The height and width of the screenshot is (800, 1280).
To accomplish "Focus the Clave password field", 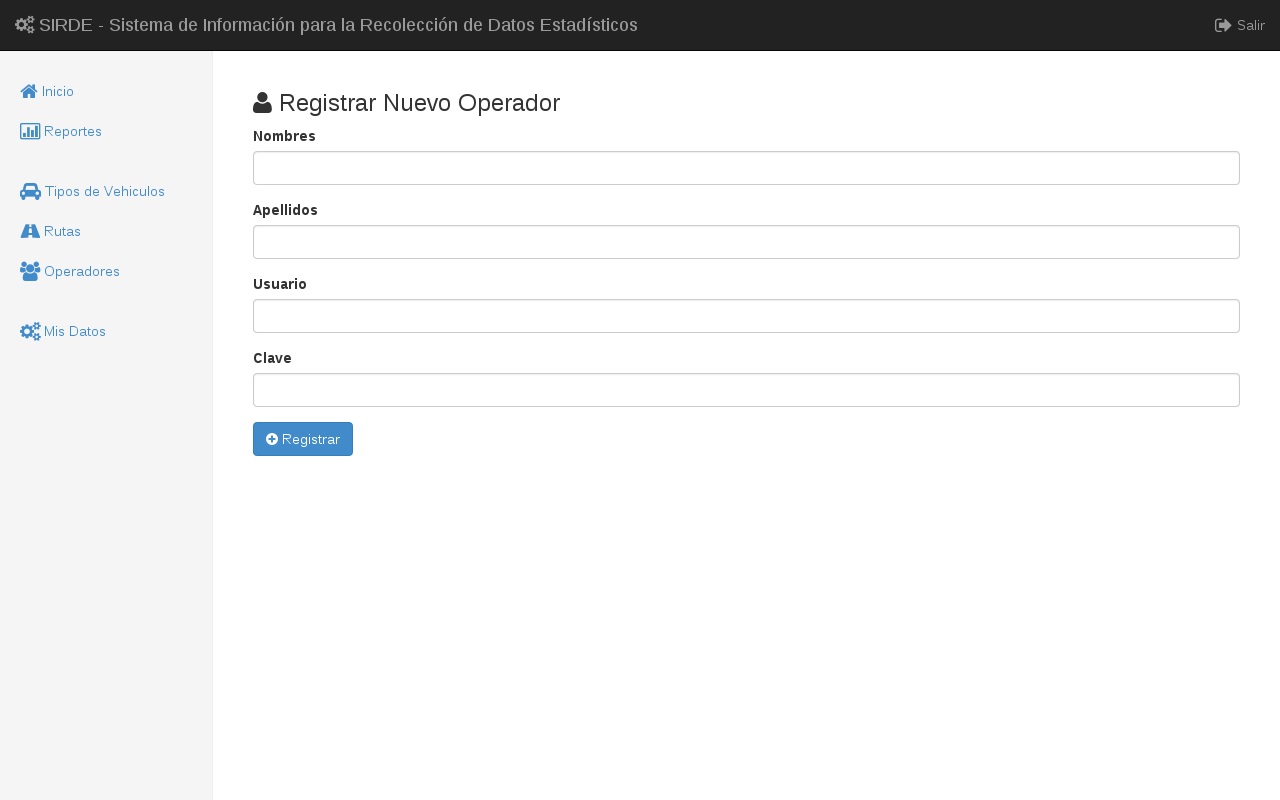I will (x=746, y=390).
